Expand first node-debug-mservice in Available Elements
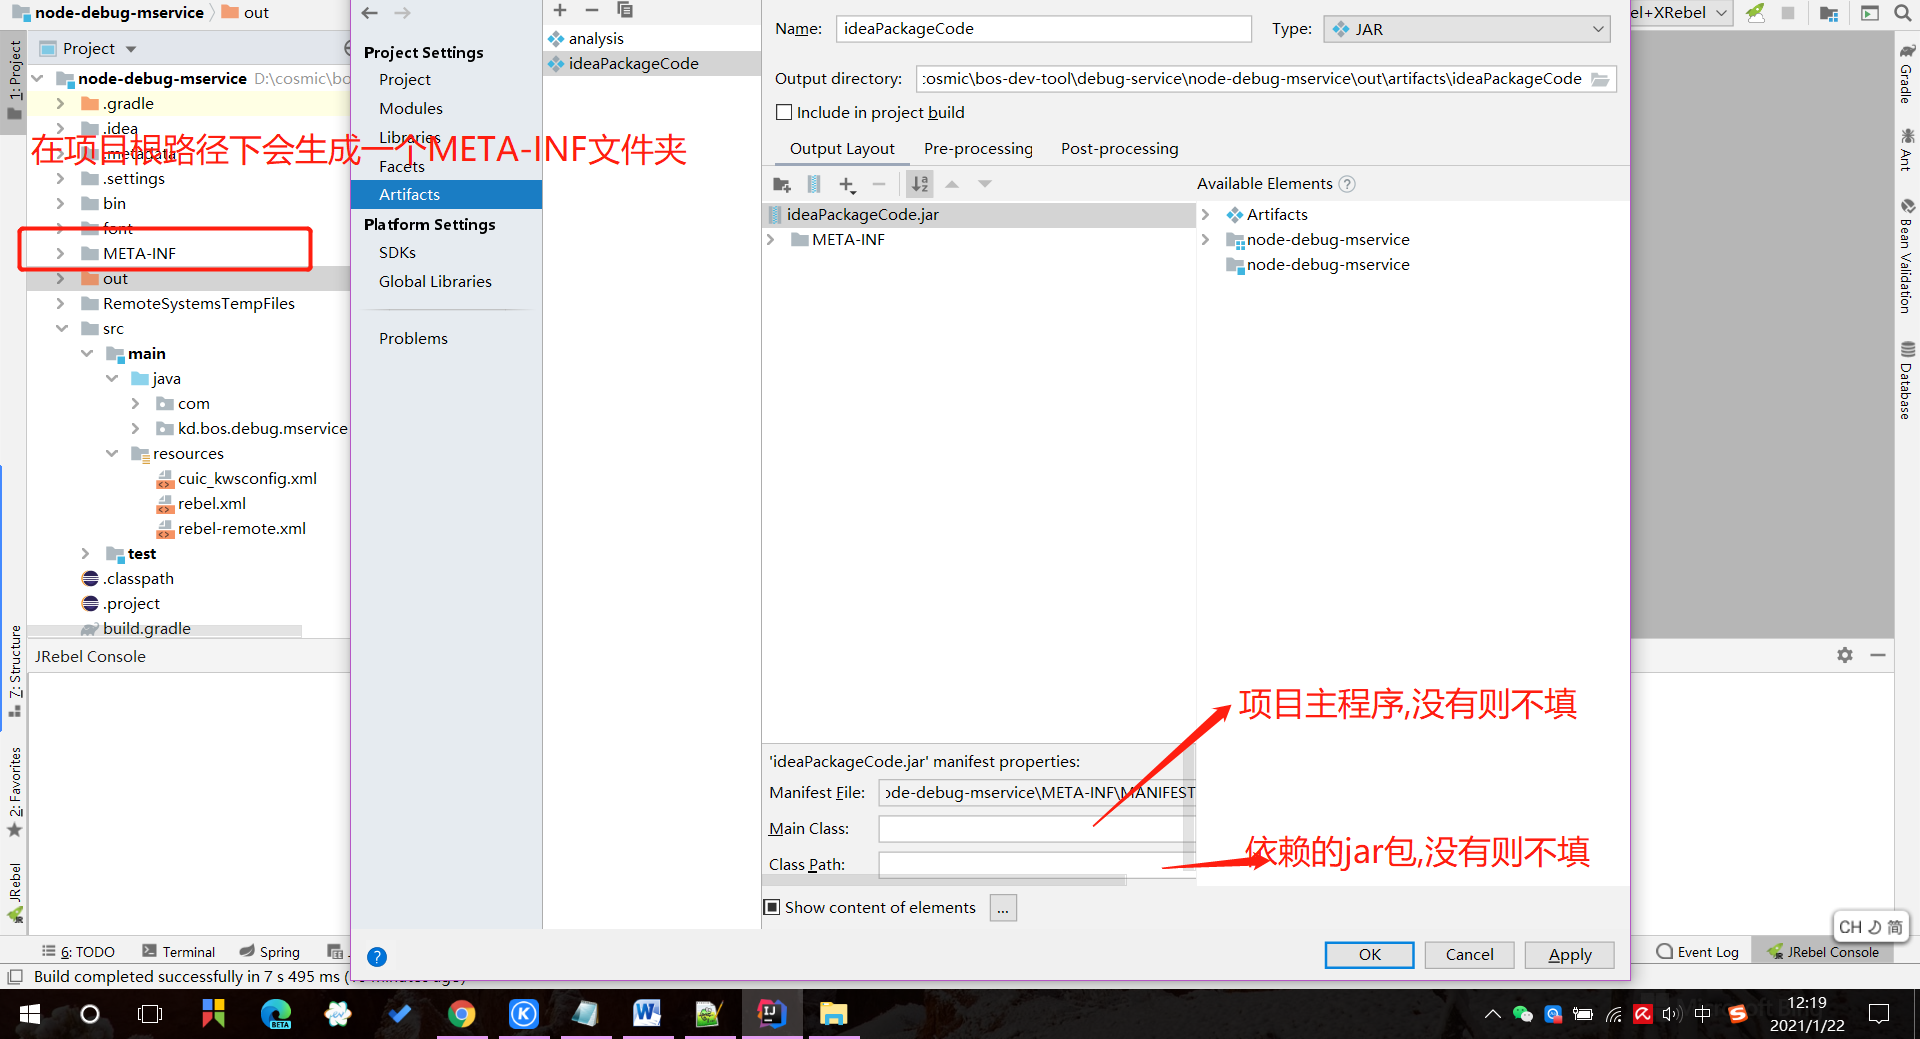This screenshot has width=1920, height=1039. coord(1205,240)
